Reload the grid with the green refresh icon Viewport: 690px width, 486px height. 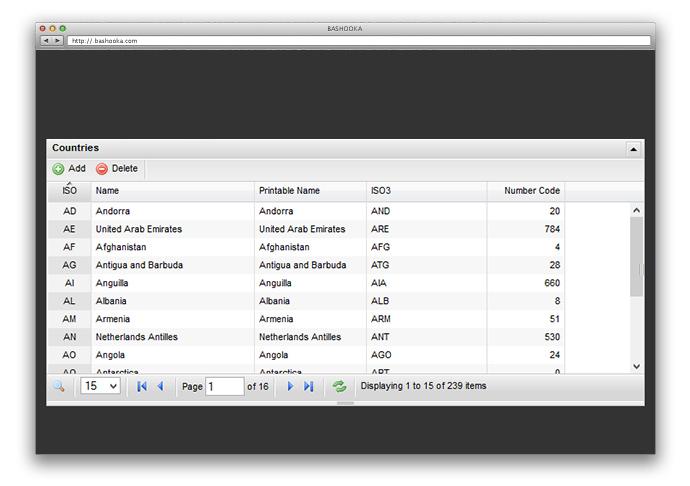[339, 387]
